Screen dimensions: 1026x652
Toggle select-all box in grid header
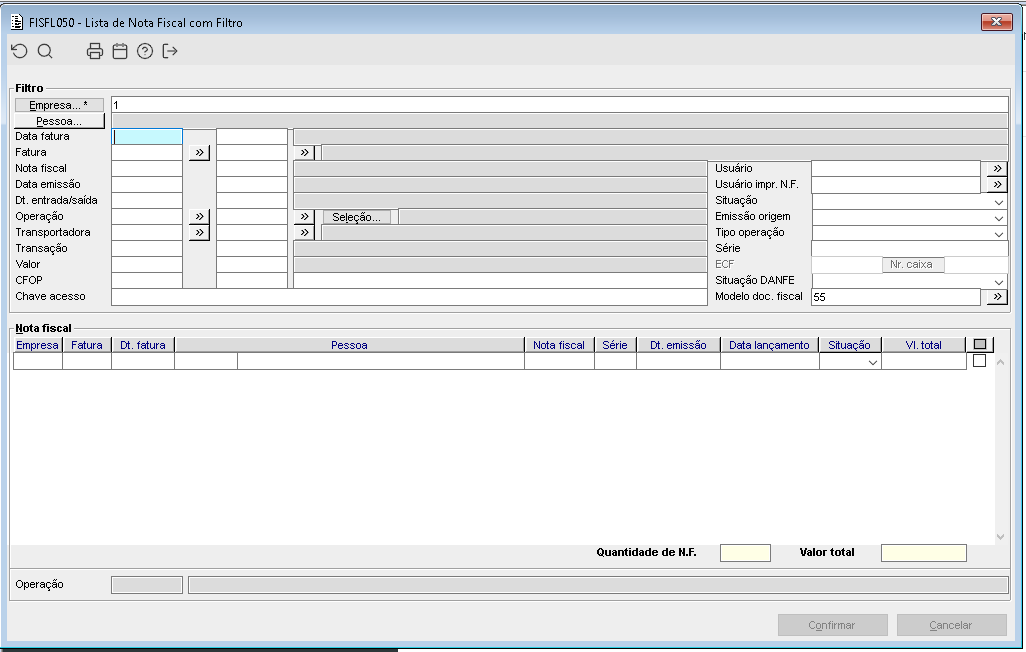980,344
